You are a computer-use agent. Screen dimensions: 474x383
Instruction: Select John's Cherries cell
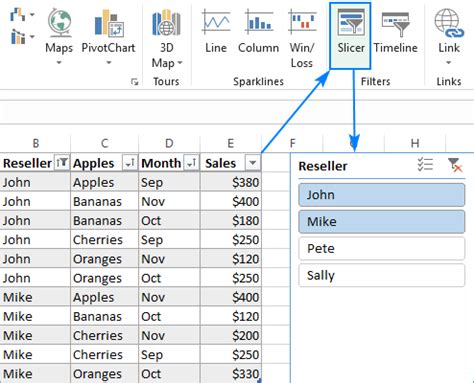click(x=104, y=240)
